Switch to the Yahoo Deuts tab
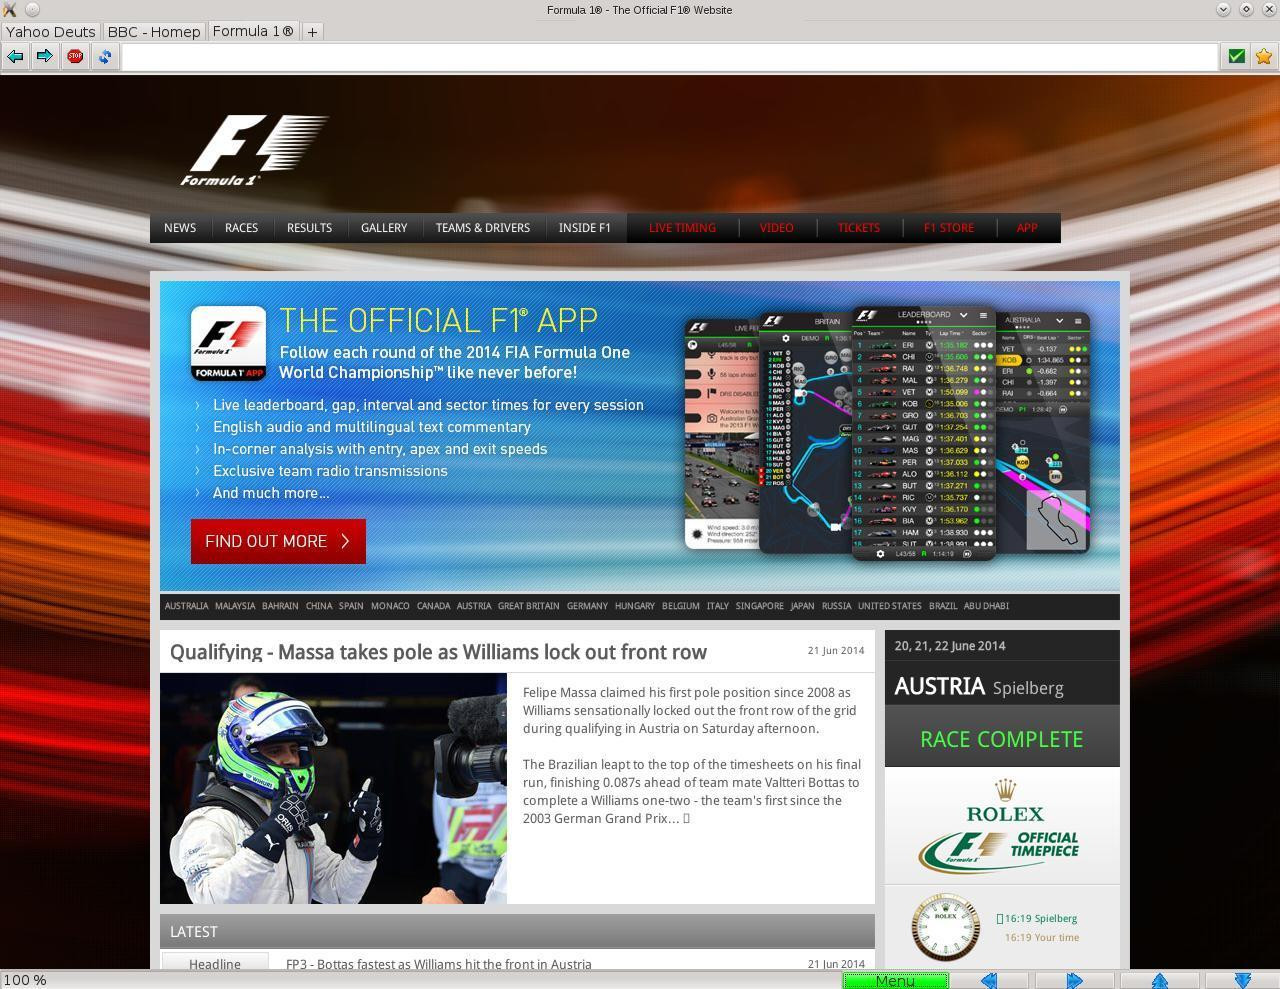Screen dimensions: 1280x989 (51, 32)
